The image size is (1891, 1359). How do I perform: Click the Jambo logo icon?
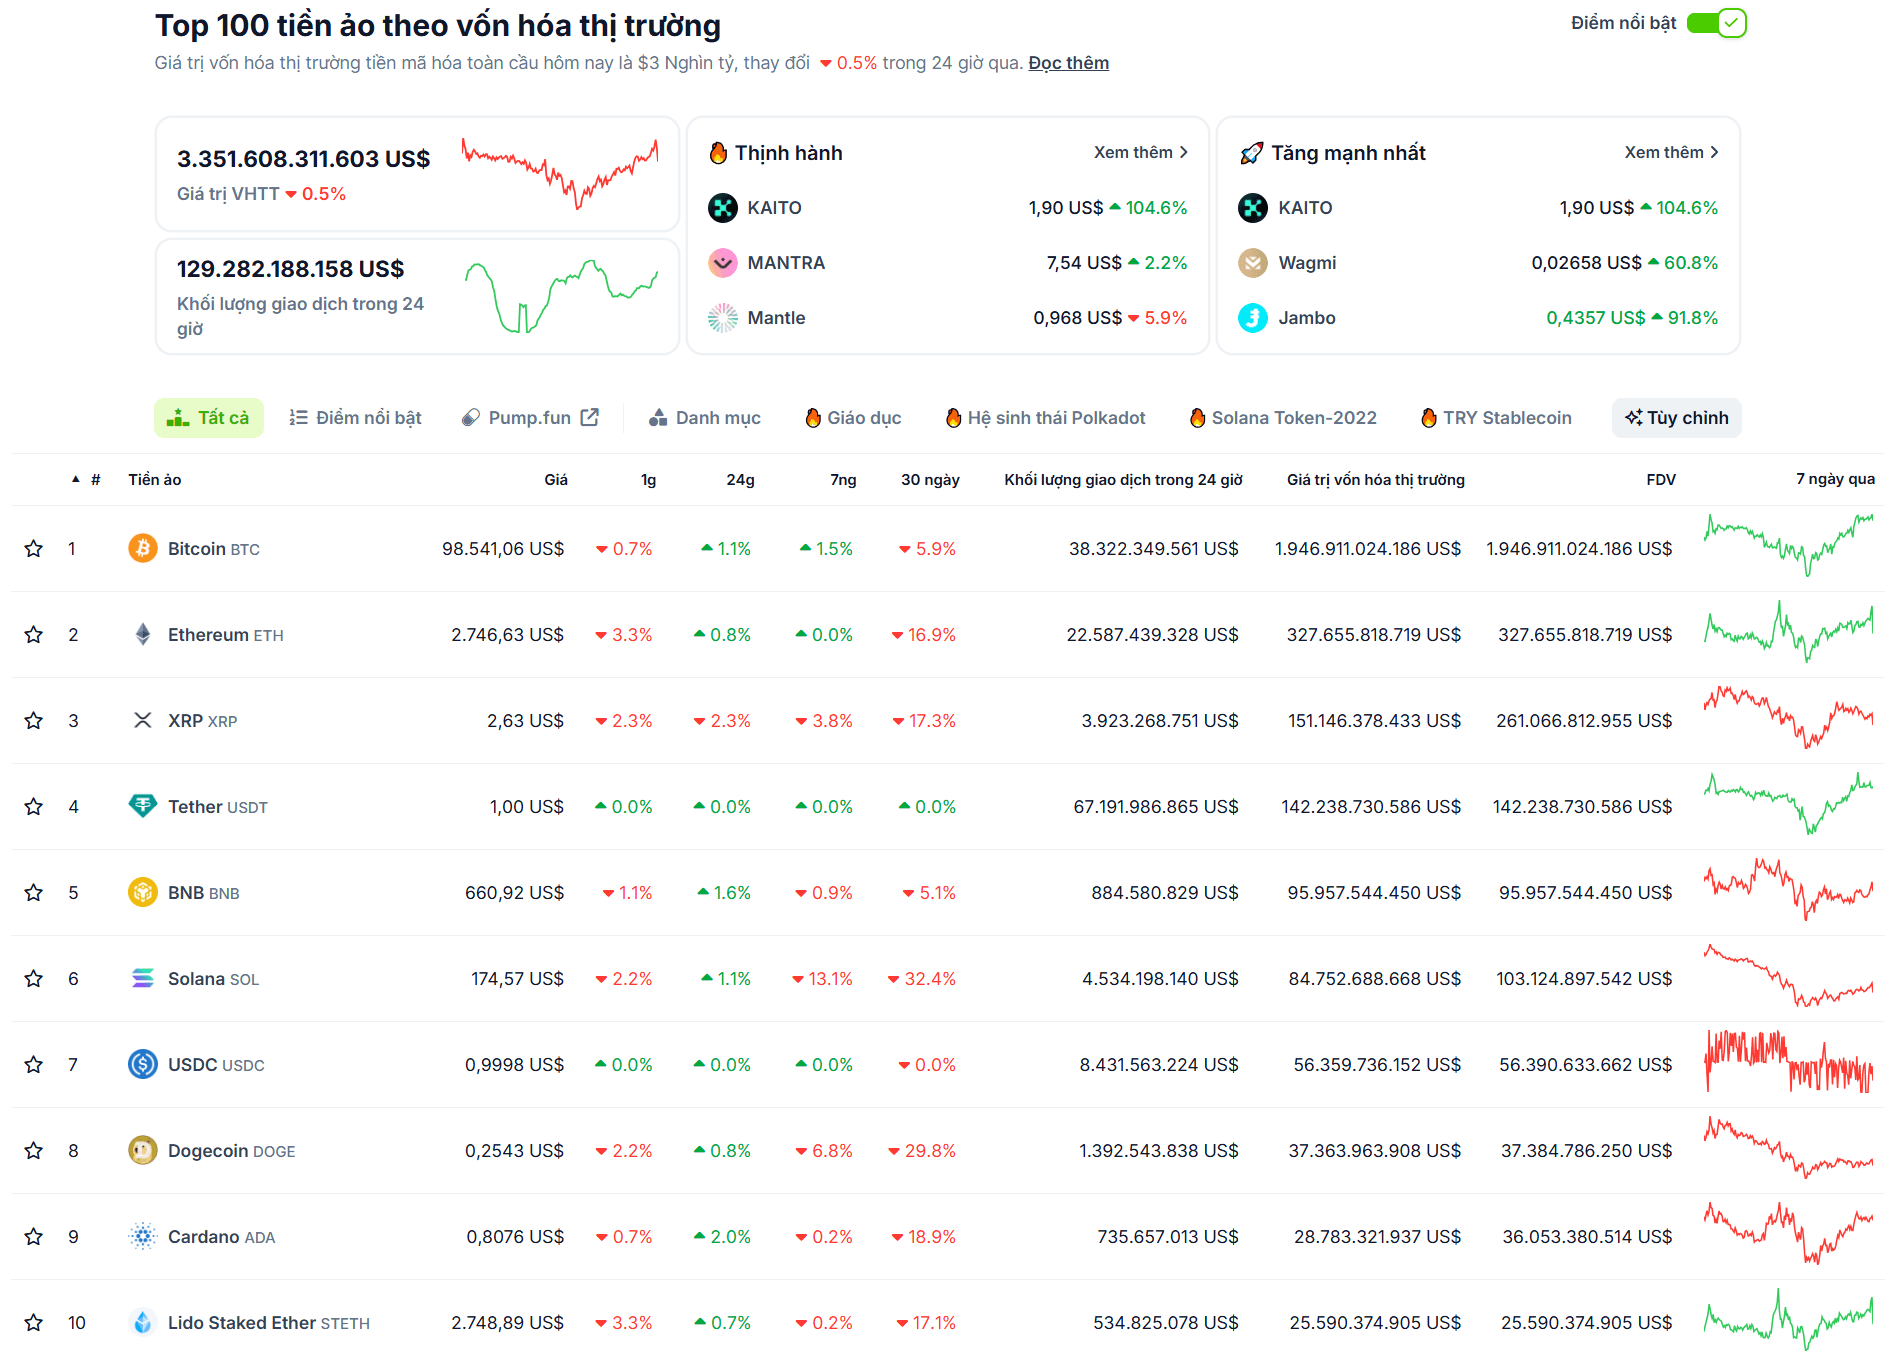(x=1253, y=318)
